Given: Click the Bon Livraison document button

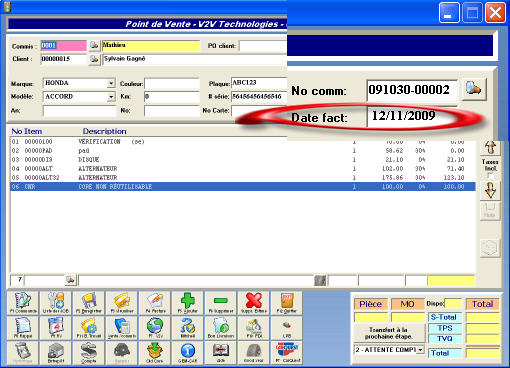Looking at the screenshot, I should [x=221, y=328].
